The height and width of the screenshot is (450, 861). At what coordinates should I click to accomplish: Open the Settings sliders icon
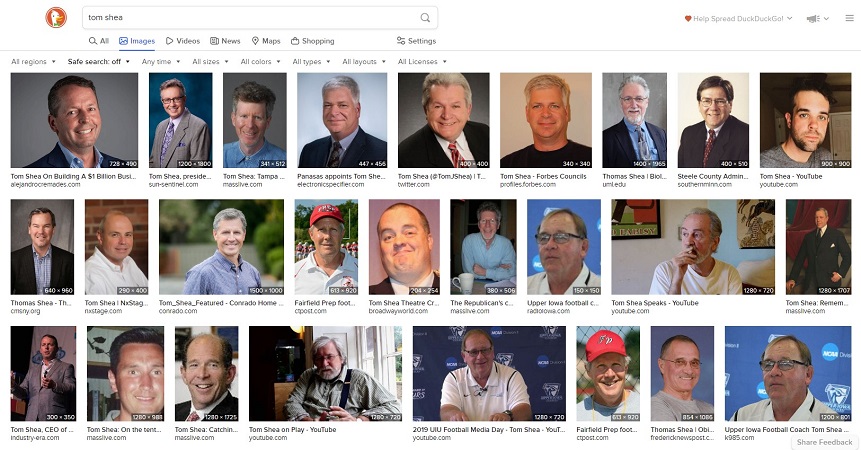click(x=401, y=41)
